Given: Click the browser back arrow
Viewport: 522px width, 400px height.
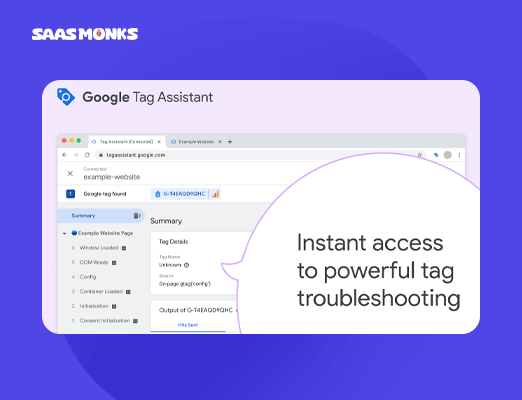Looking at the screenshot, I should pyautogui.click(x=65, y=155).
